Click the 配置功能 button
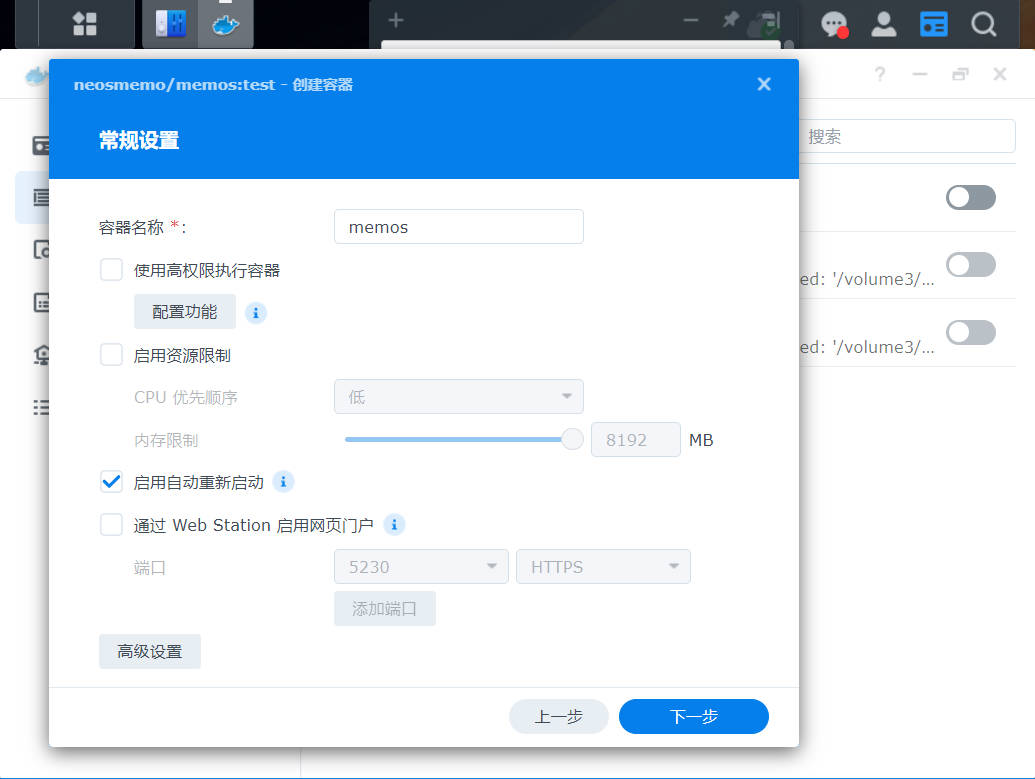The width and height of the screenshot is (1035, 779). (185, 312)
